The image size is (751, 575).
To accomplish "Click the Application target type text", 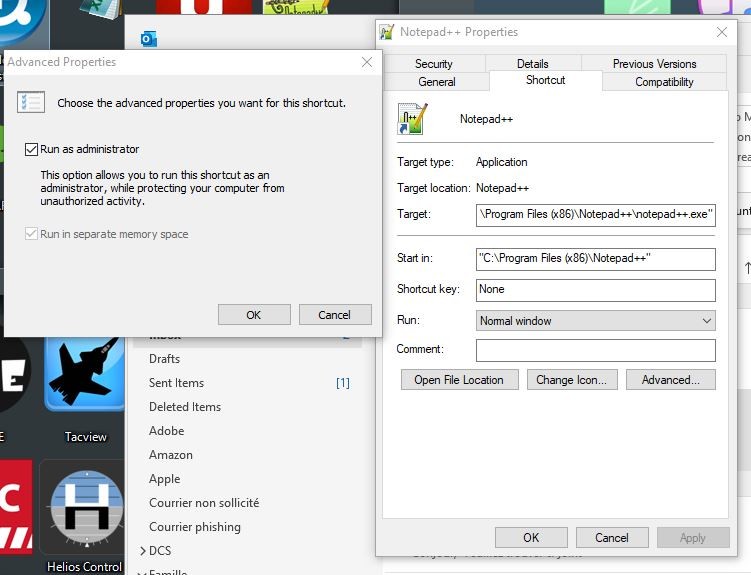I will (501, 162).
